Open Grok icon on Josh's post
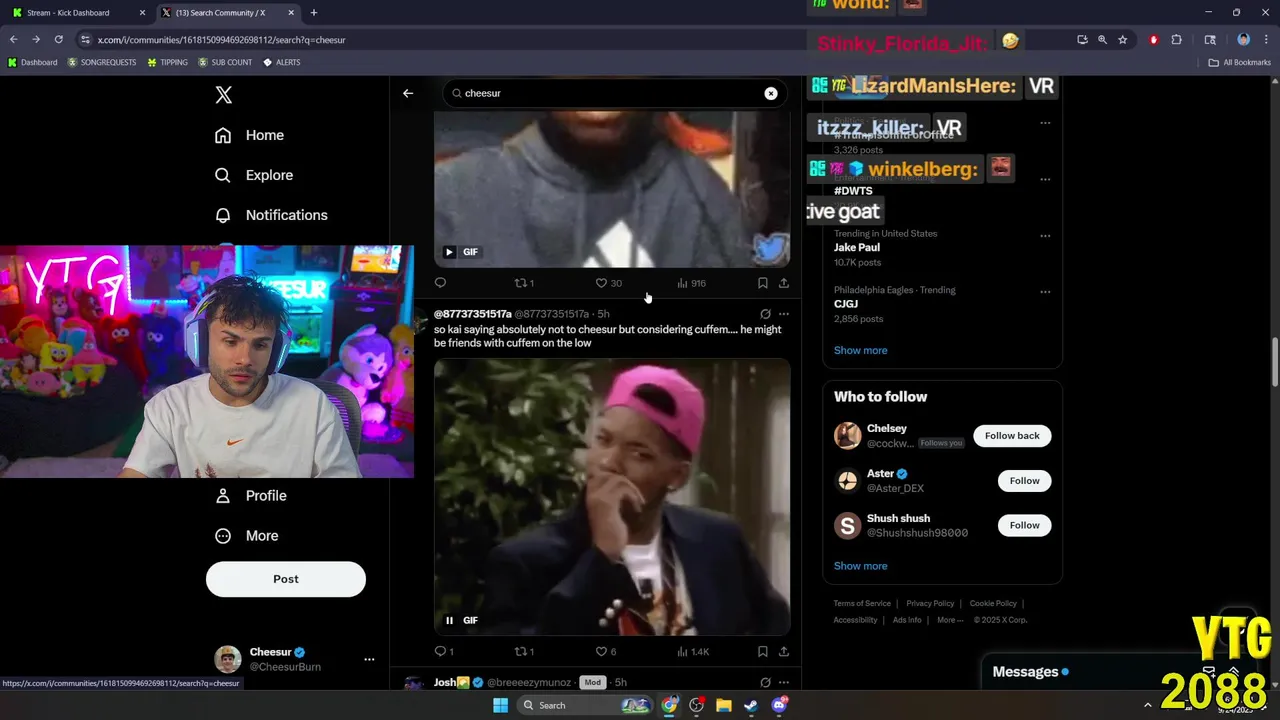 765,682
